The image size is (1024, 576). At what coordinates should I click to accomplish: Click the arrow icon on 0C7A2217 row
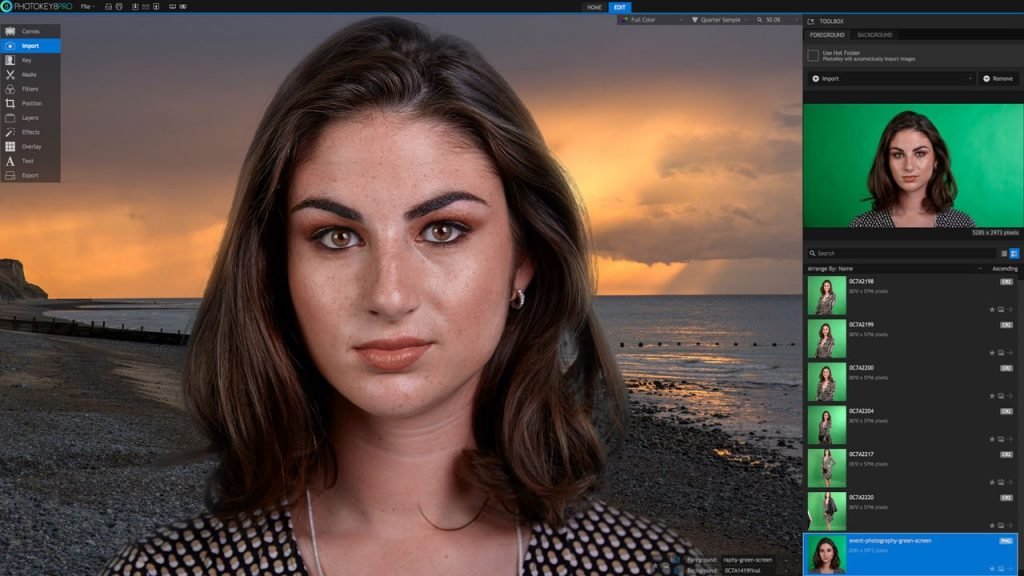pos(1010,482)
